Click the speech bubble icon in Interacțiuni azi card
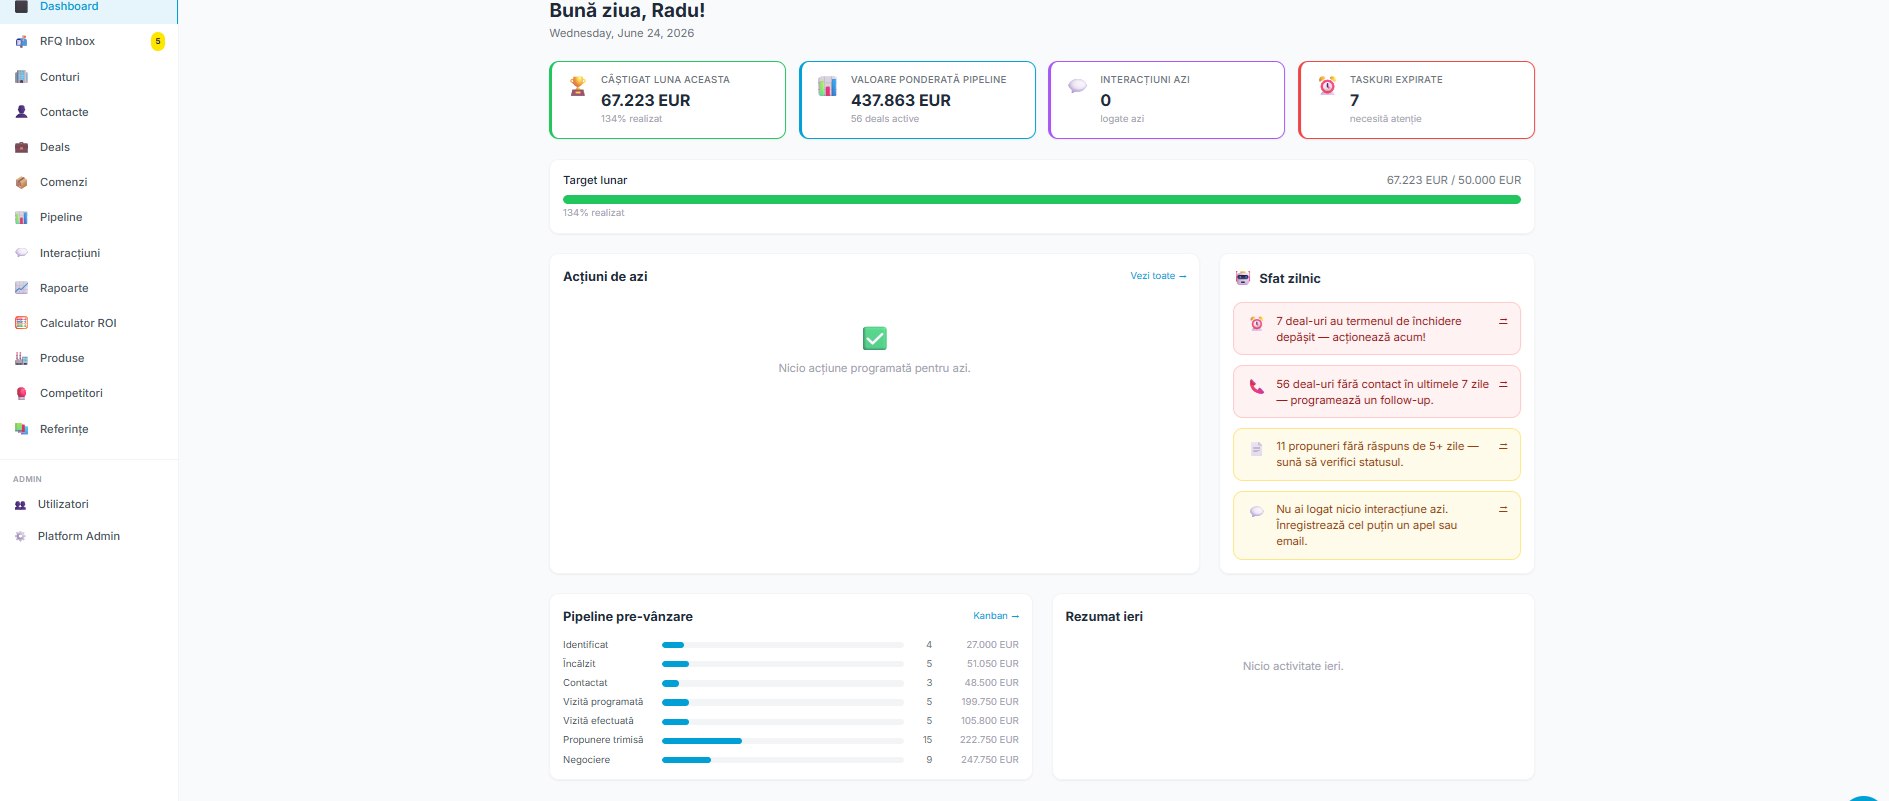Image resolution: width=1889 pixels, height=801 pixels. click(x=1077, y=86)
